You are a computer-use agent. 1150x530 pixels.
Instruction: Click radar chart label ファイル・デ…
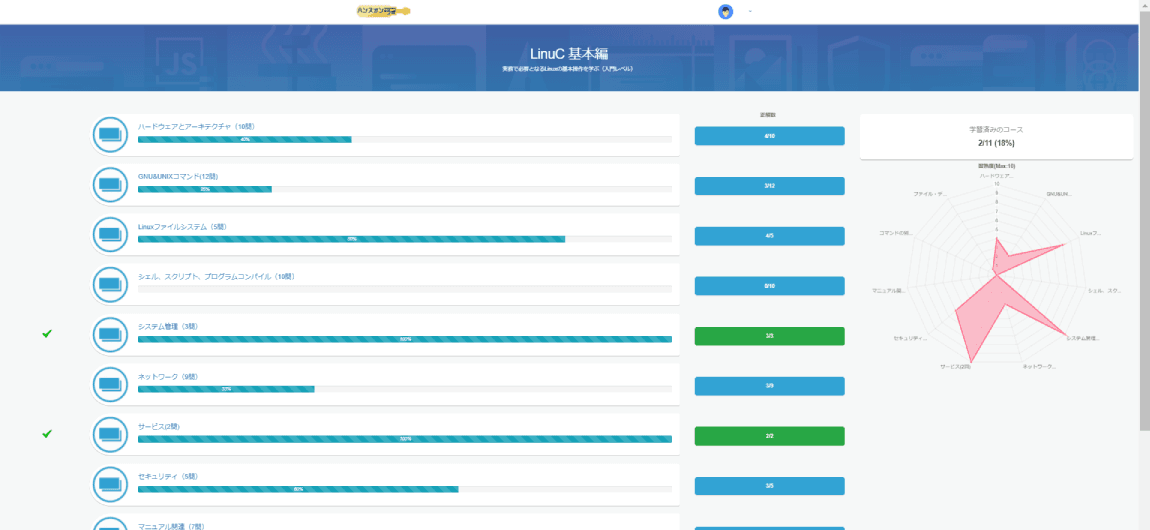tap(931, 194)
